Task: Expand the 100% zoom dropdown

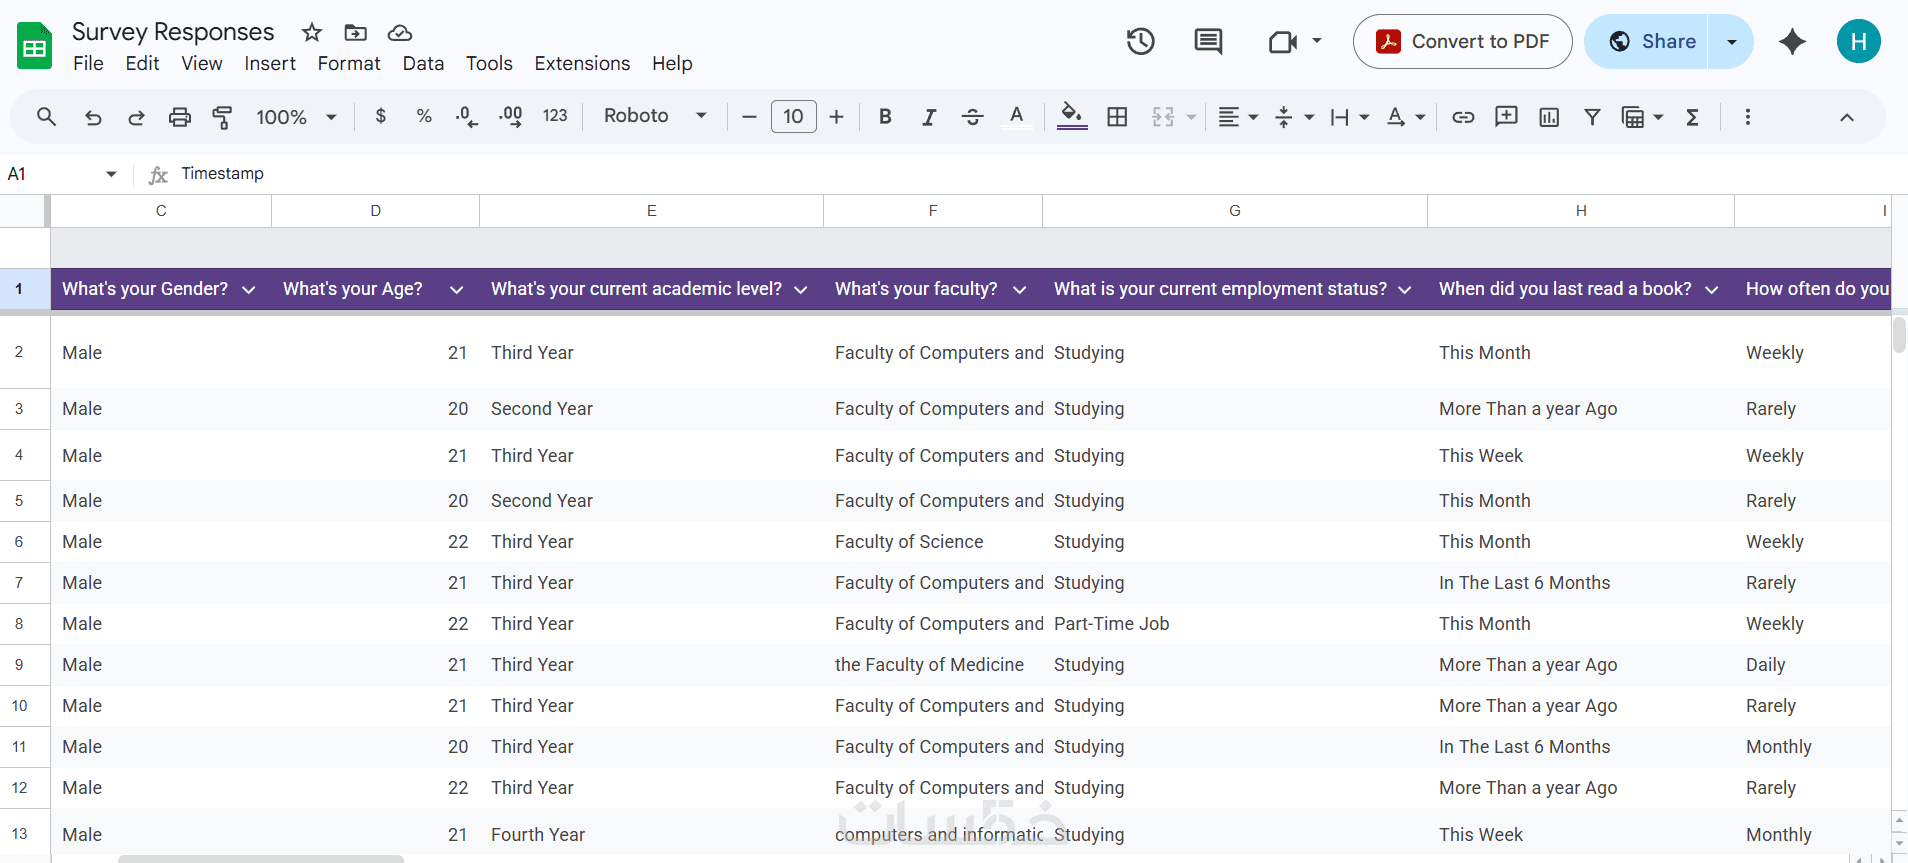Action: 296,117
